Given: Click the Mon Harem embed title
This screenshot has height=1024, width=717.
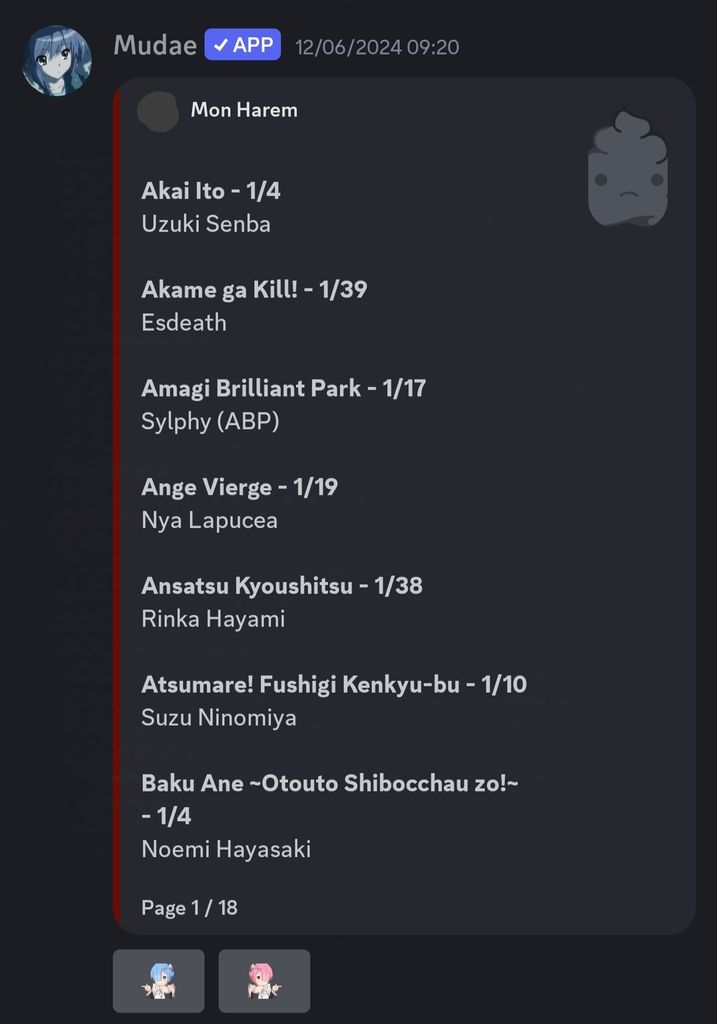Looking at the screenshot, I should (x=244, y=110).
